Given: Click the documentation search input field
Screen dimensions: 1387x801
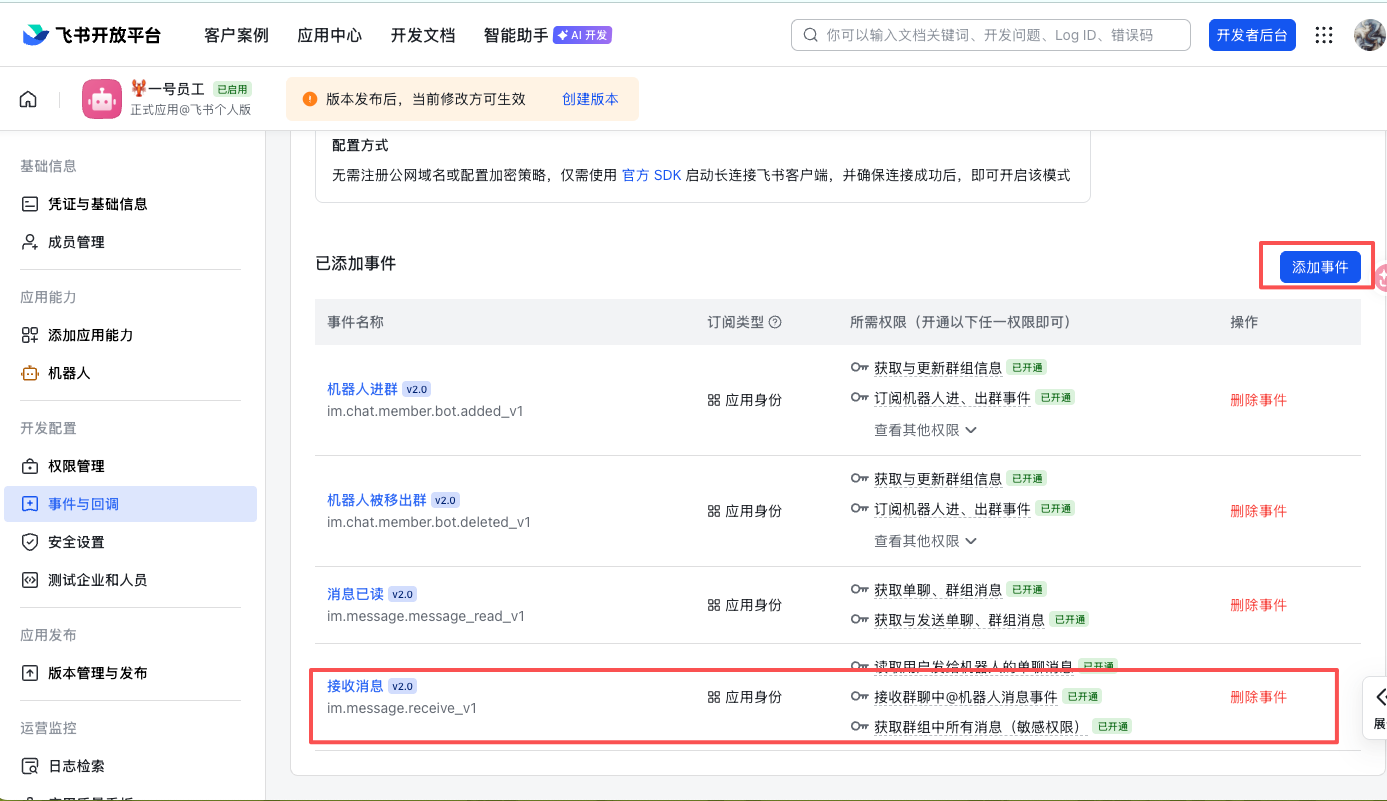Looking at the screenshot, I should pos(990,34).
